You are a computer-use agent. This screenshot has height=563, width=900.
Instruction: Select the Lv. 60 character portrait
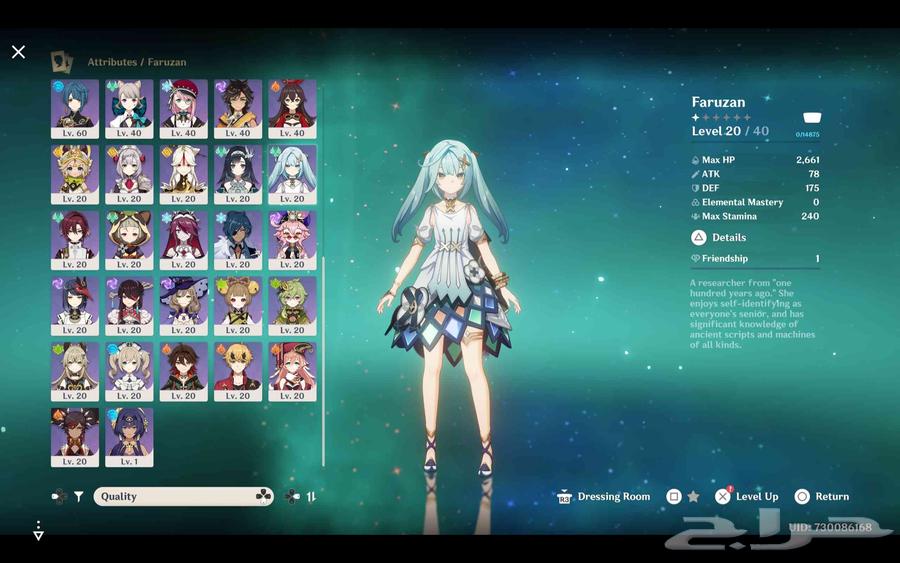pos(75,109)
